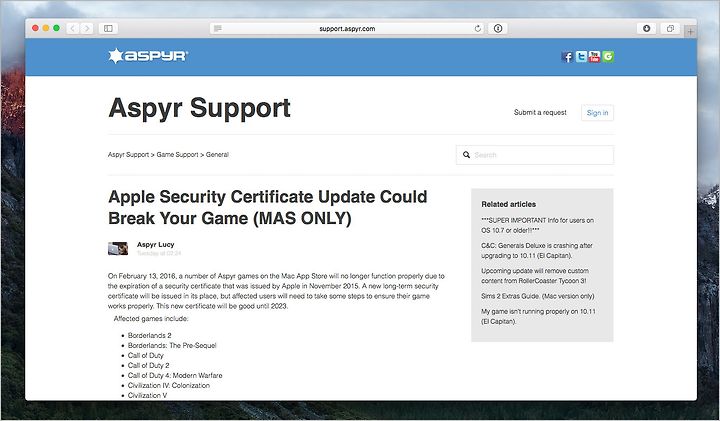
Task: Open the RollerCoaster Tycoon 3 update article
Action: click(x=535, y=275)
